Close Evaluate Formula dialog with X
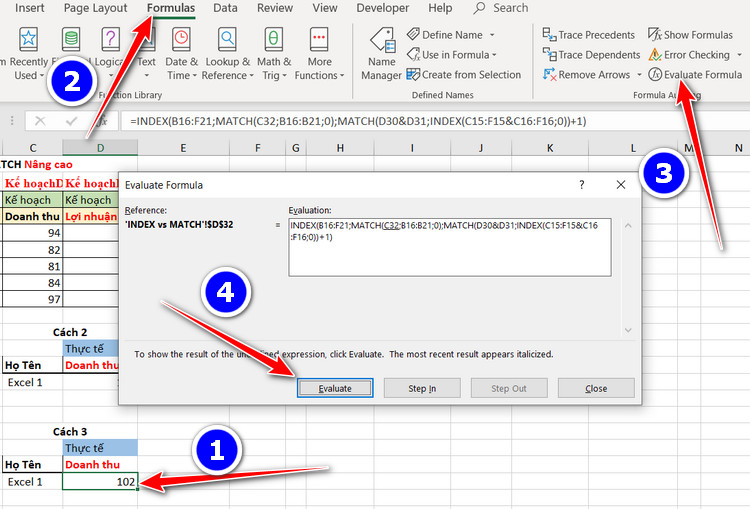 pos(621,185)
